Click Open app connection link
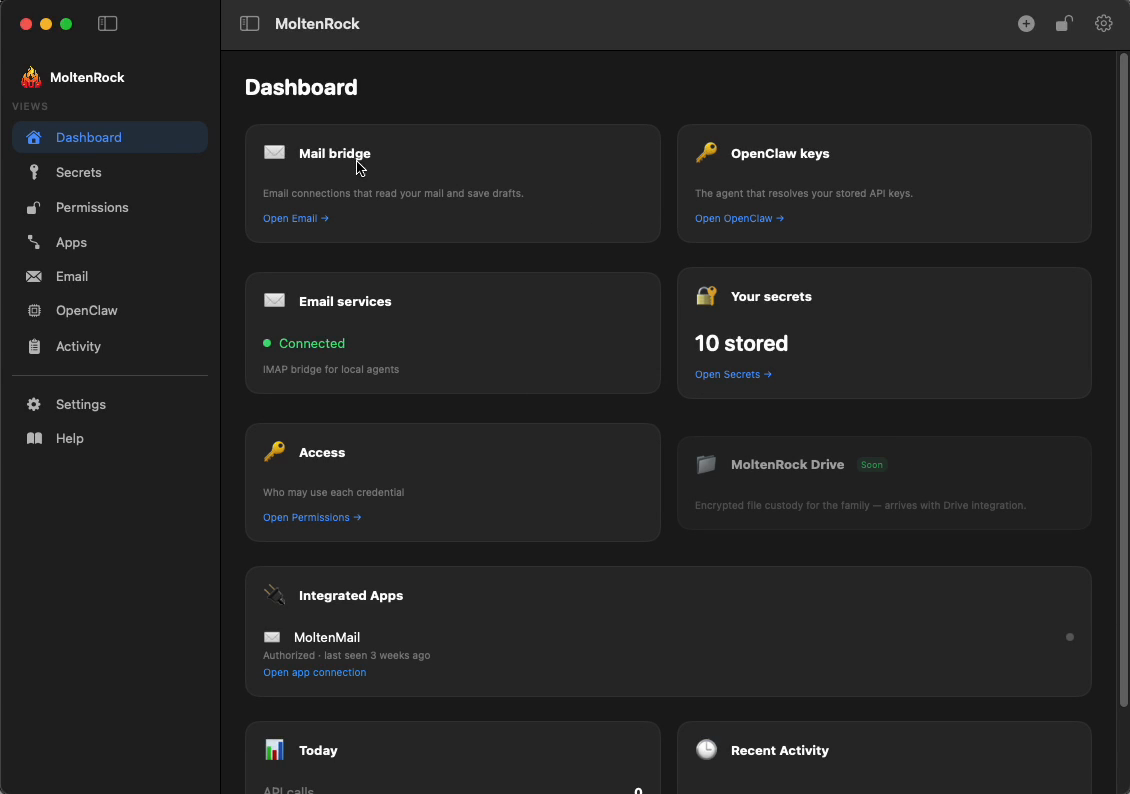This screenshot has height=794, width=1130. click(x=314, y=672)
